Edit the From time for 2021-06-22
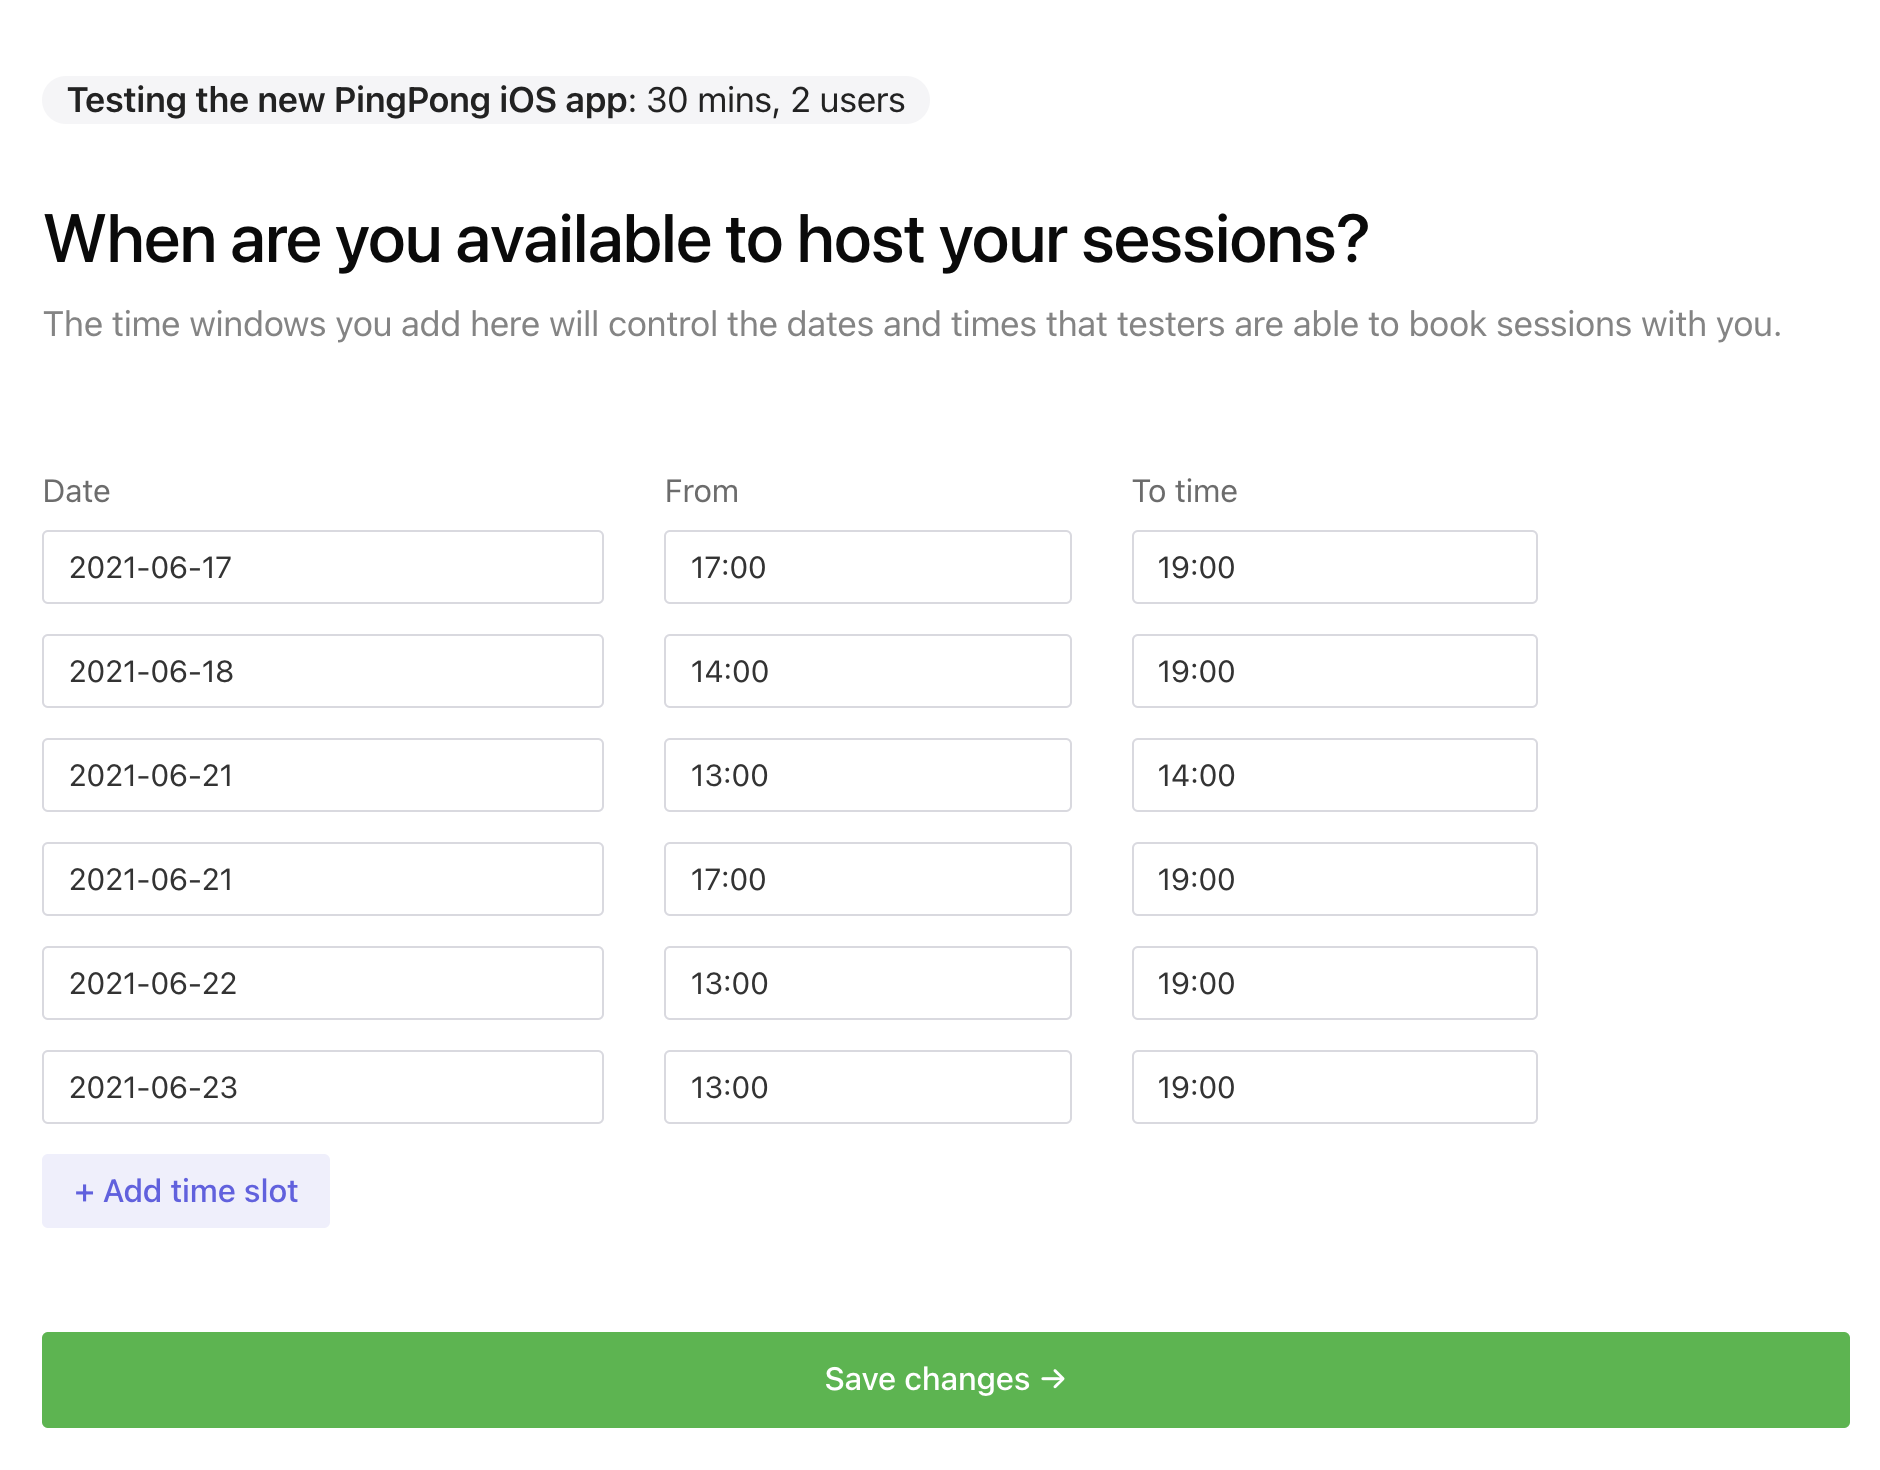The height and width of the screenshot is (1470, 1880). 868,983
